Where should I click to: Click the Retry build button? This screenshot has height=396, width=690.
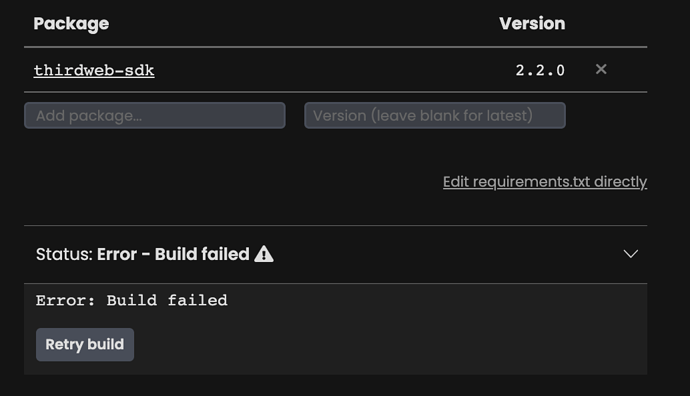coord(85,345)
